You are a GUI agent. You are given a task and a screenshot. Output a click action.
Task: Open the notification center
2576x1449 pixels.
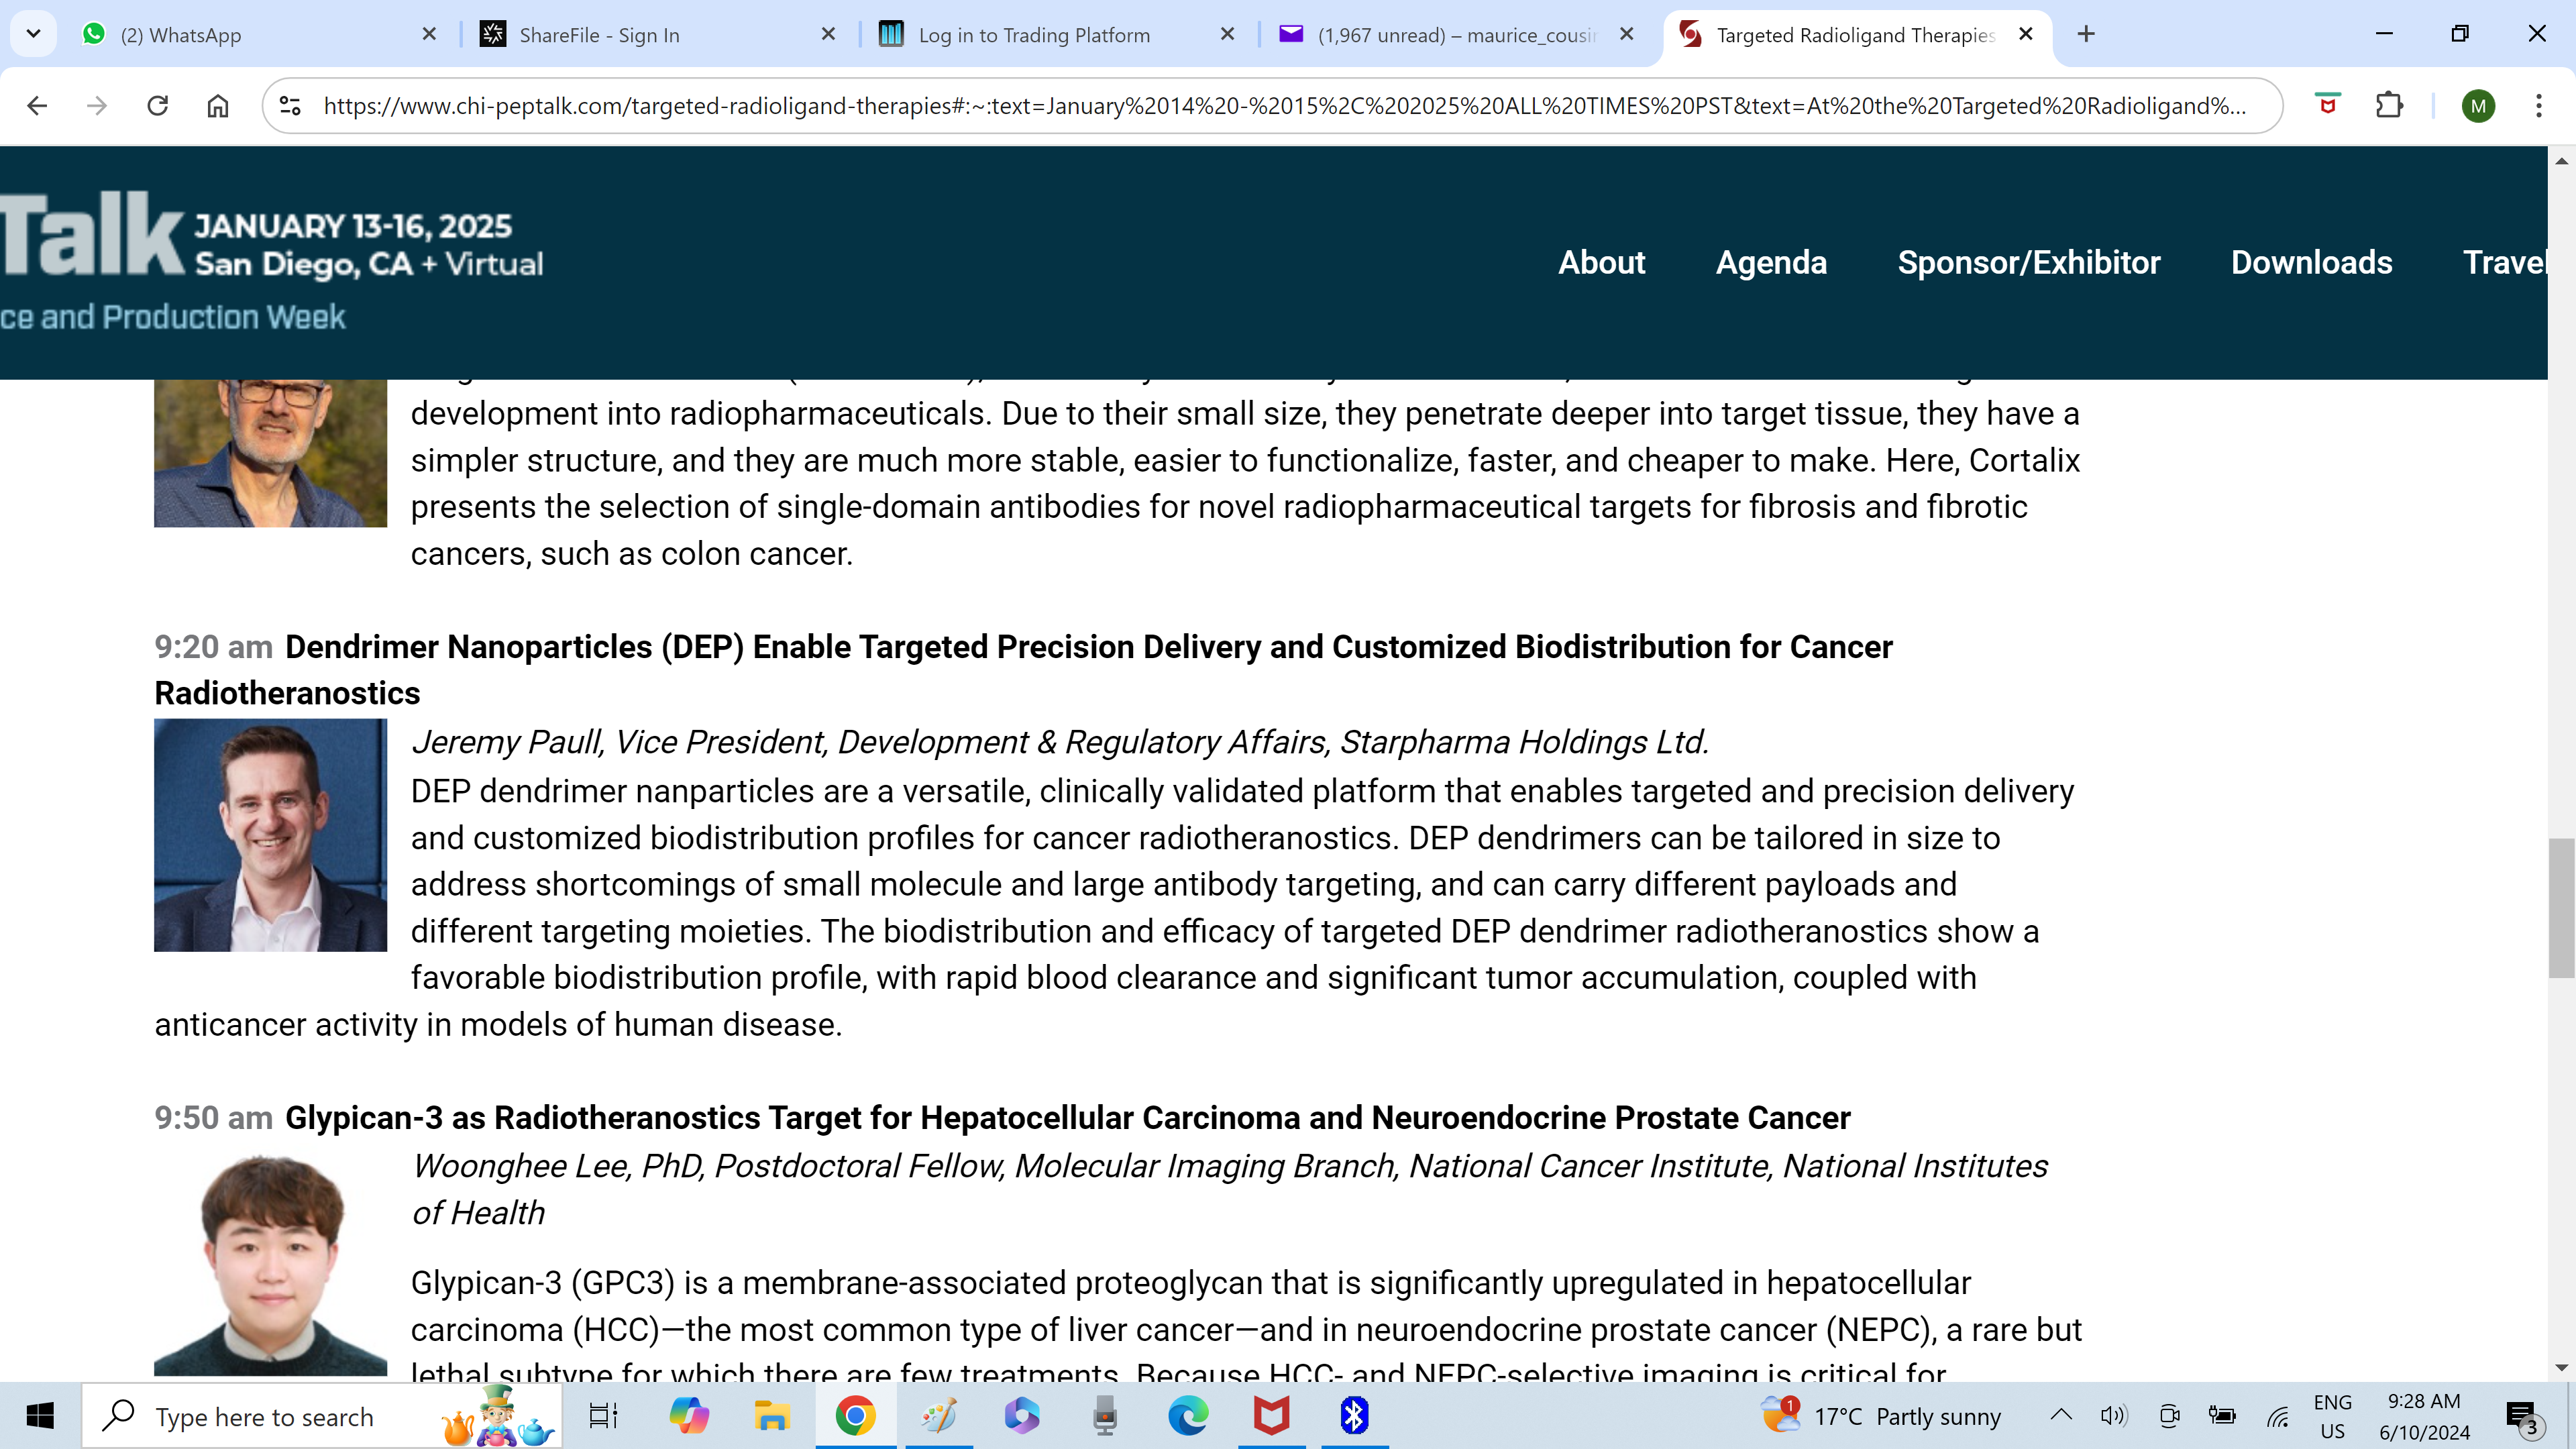2522,1416
